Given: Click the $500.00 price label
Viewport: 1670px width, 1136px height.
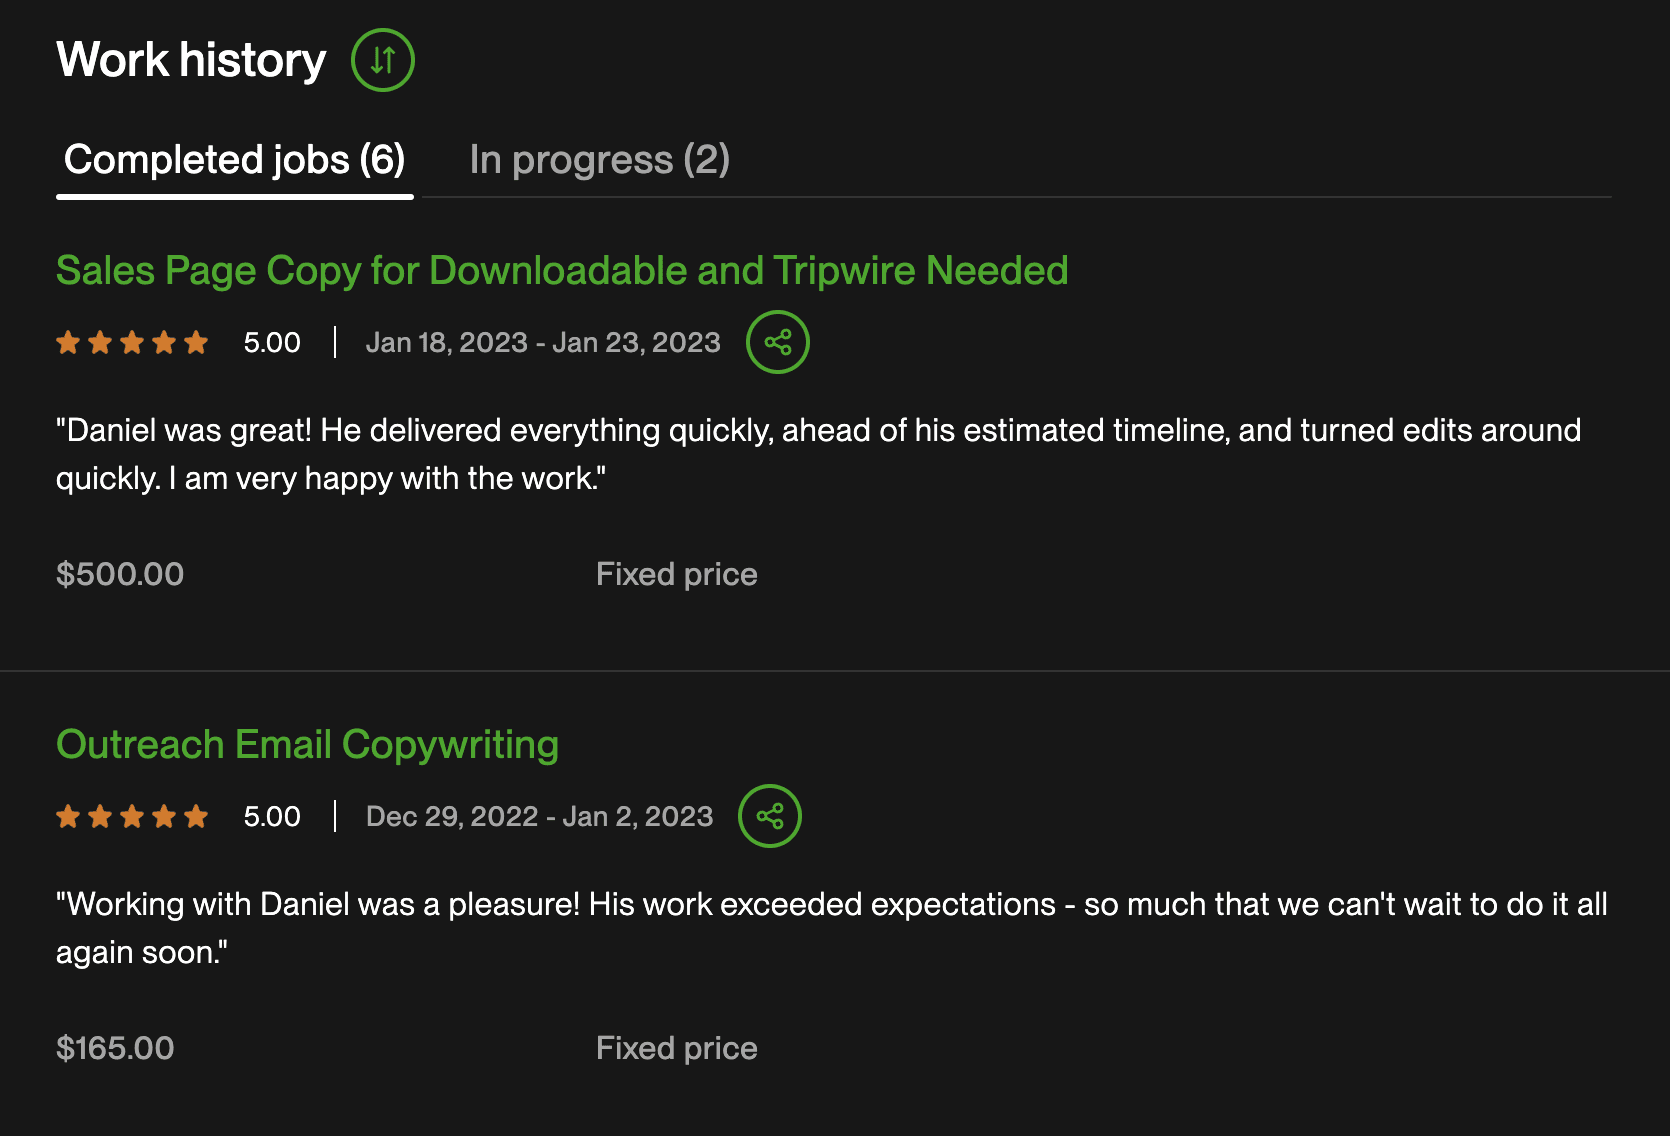Looking at the screenshot, I should tap(119, 573).
